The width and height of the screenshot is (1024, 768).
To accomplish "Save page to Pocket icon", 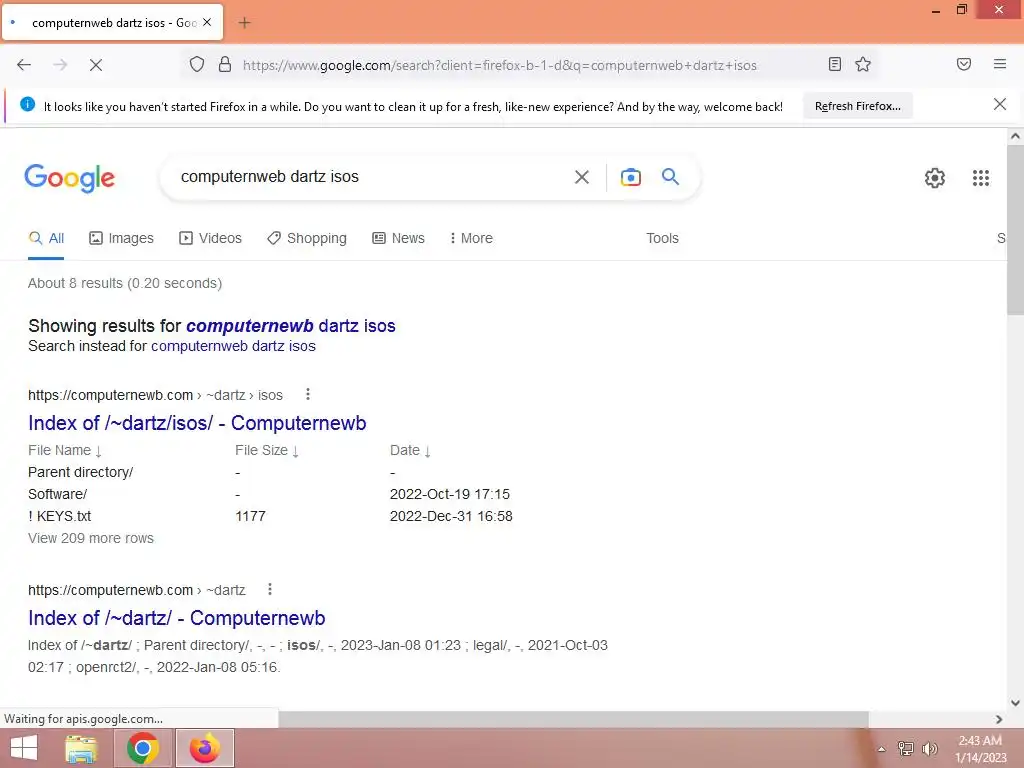I will pos(963,64).
